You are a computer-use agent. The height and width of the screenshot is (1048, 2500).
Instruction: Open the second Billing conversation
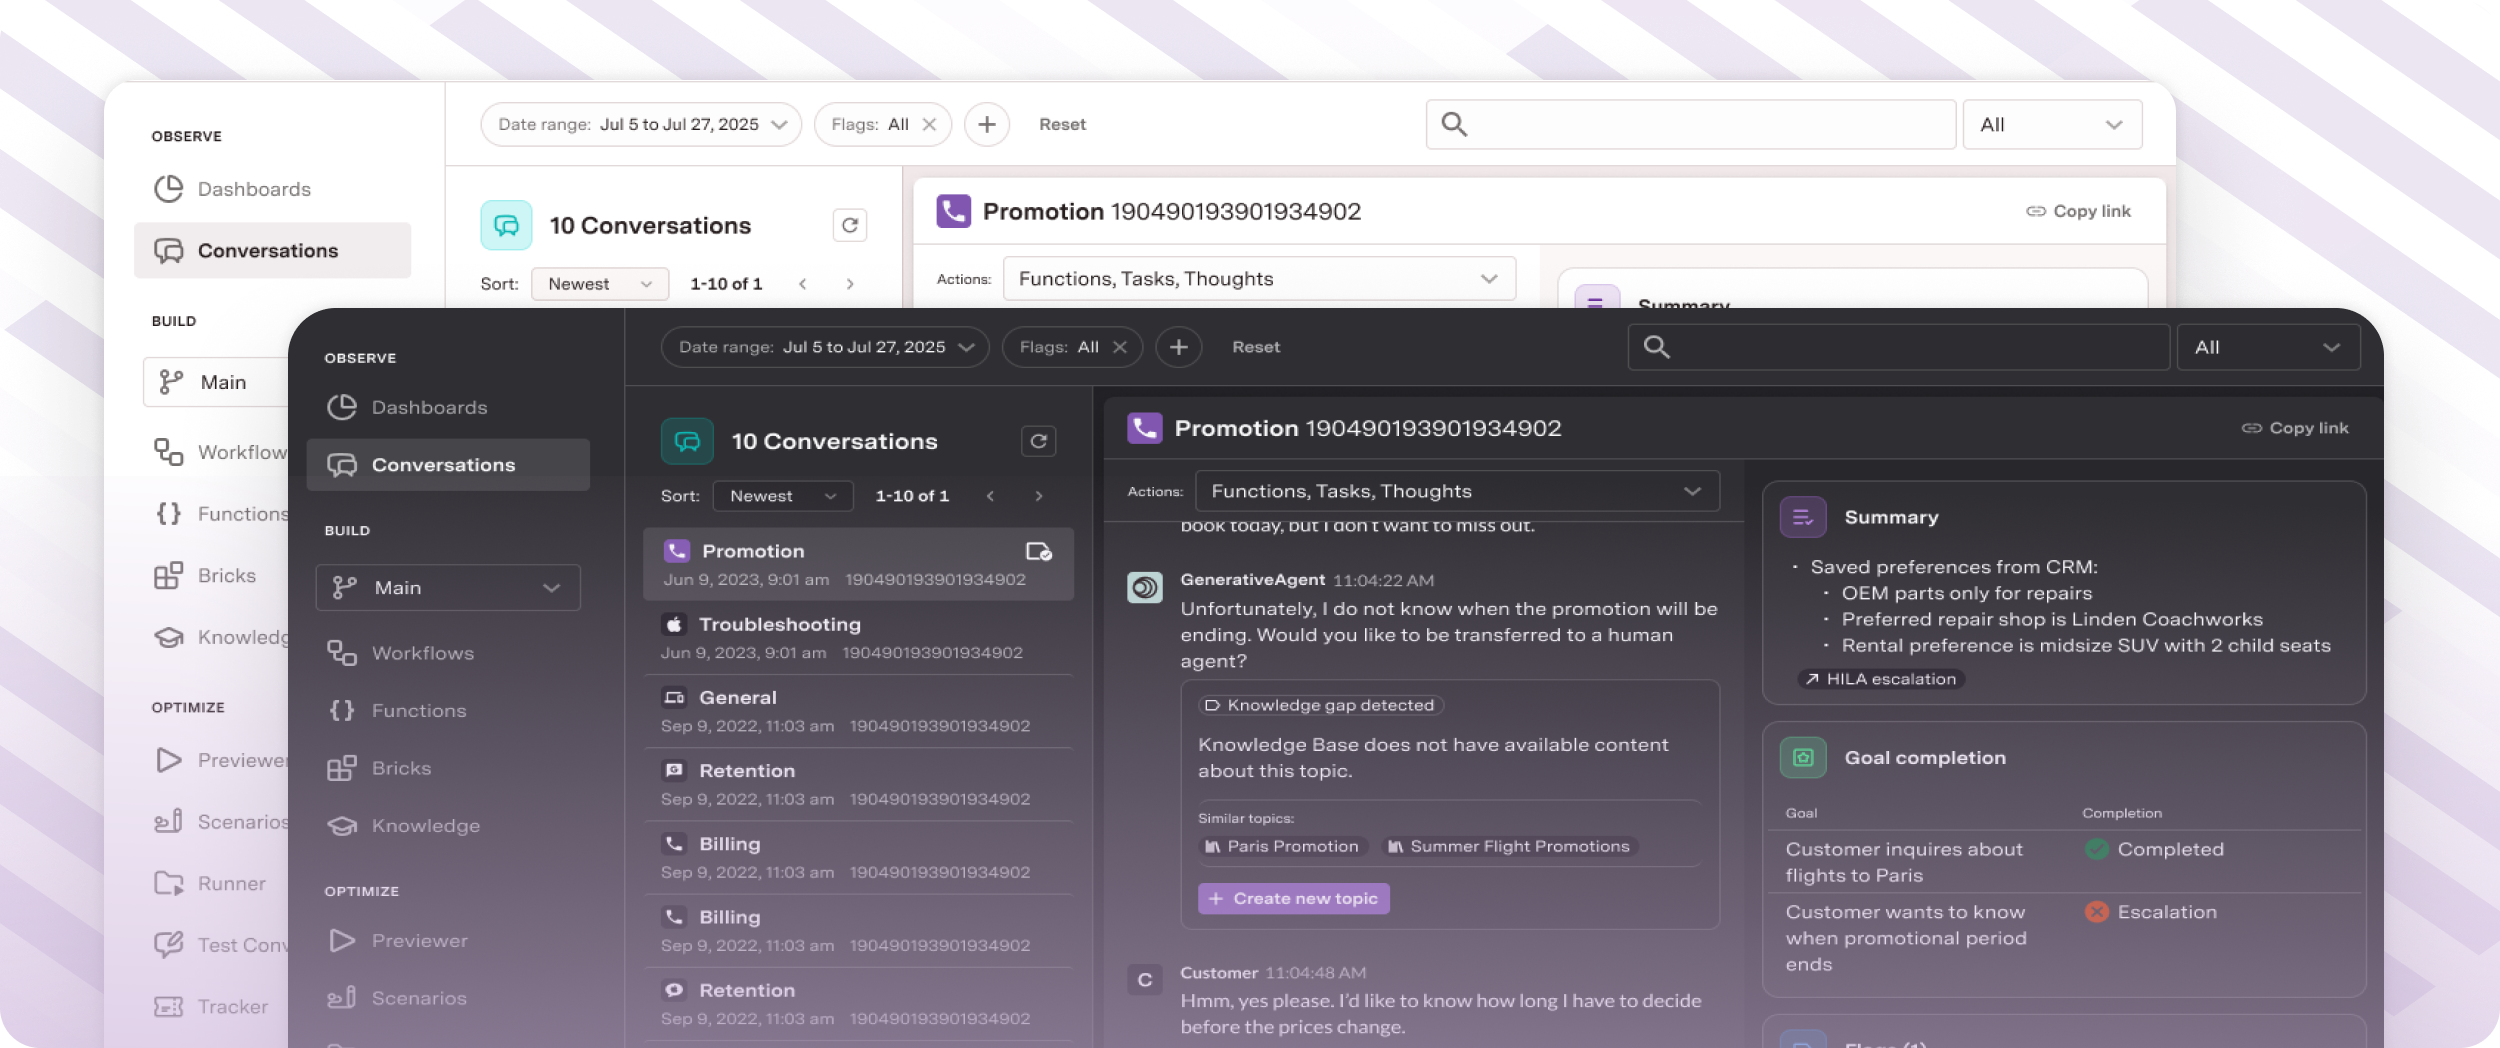coord(858,930)
